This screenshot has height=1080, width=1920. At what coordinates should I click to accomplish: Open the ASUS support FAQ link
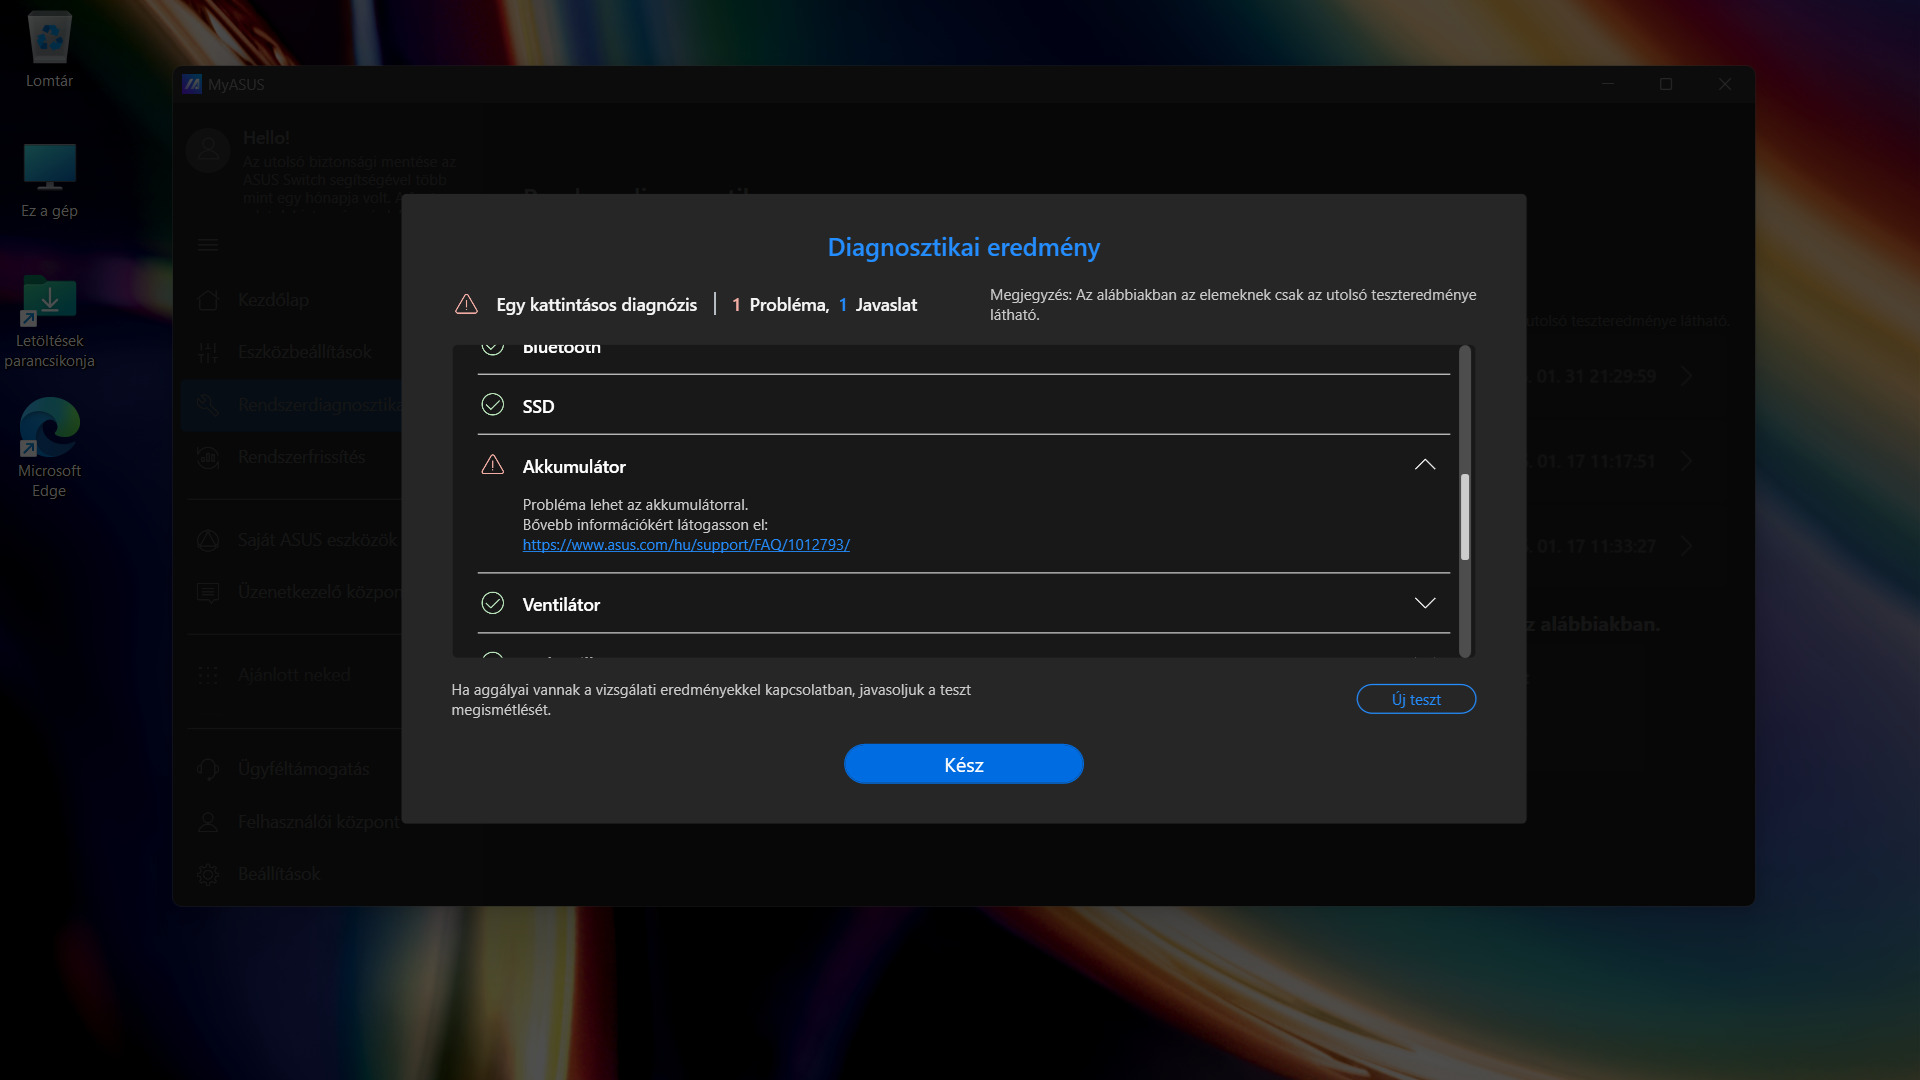coord(686,545)
